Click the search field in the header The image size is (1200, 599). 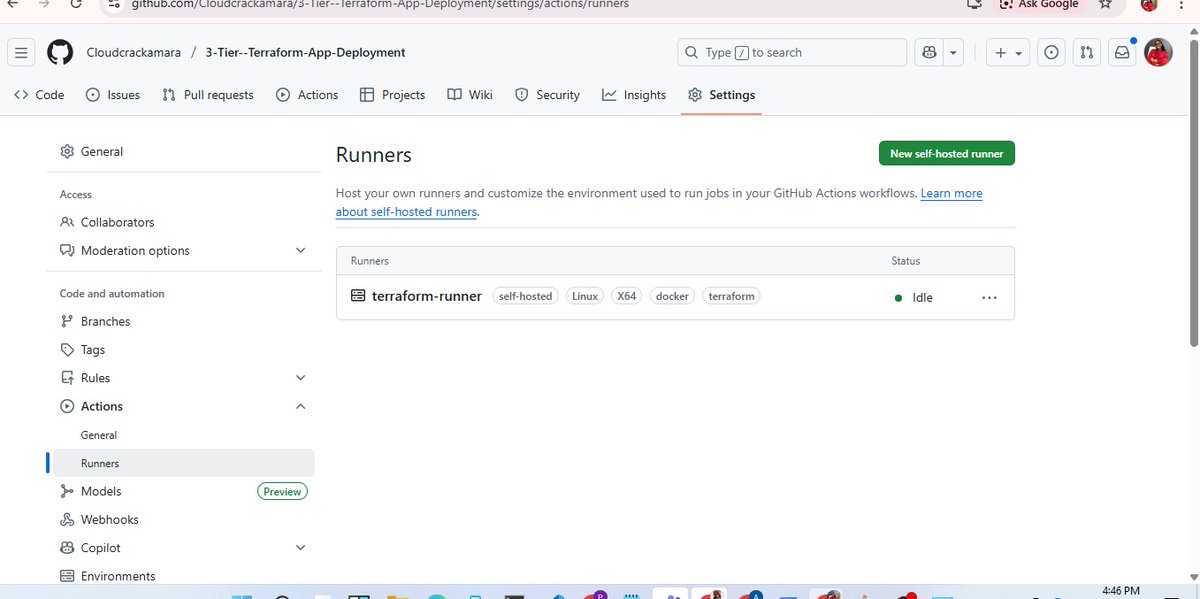tap(791, 51)
